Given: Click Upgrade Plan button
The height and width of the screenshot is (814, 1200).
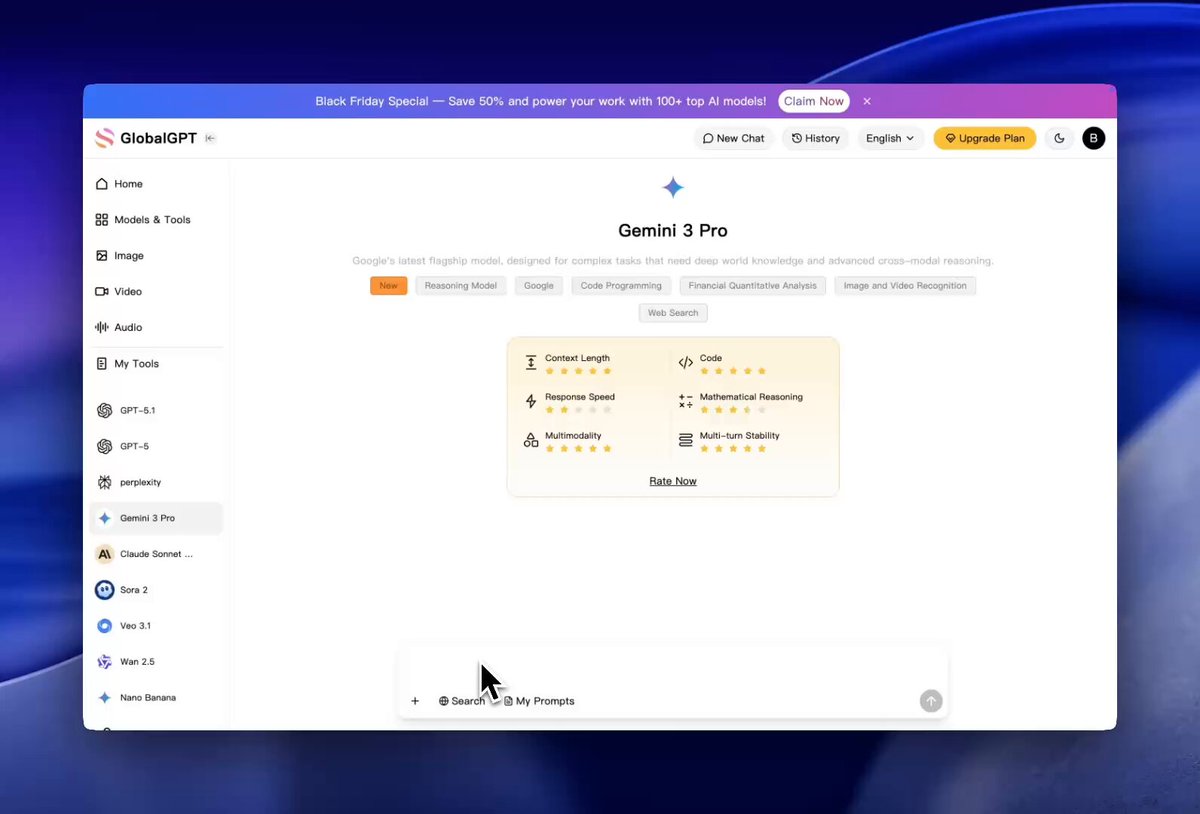Looking at the screenshot, I should click(984, 138).
